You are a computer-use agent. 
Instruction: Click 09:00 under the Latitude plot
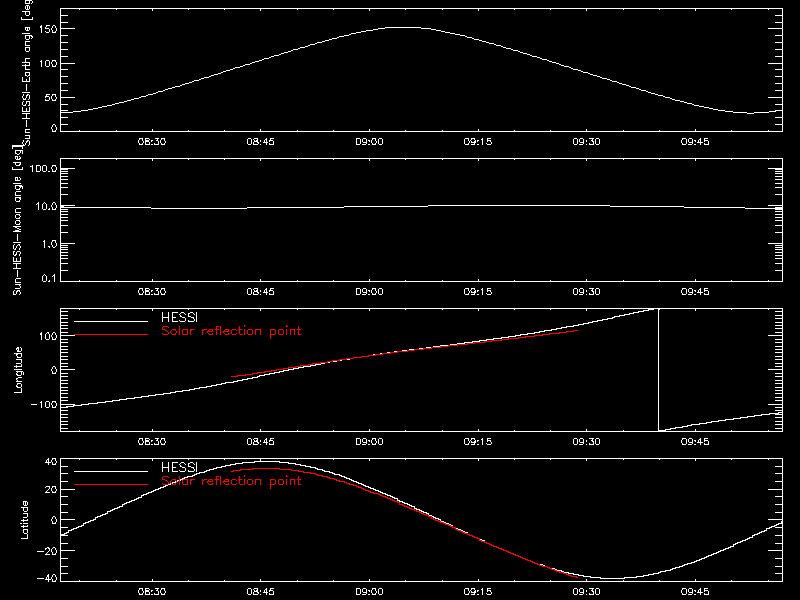click(369, 592)
